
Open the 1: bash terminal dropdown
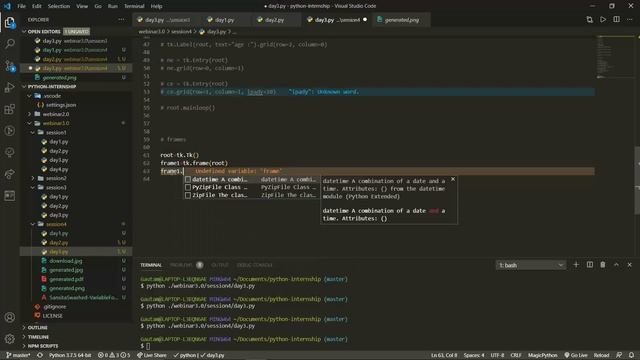tap(531, 265)
